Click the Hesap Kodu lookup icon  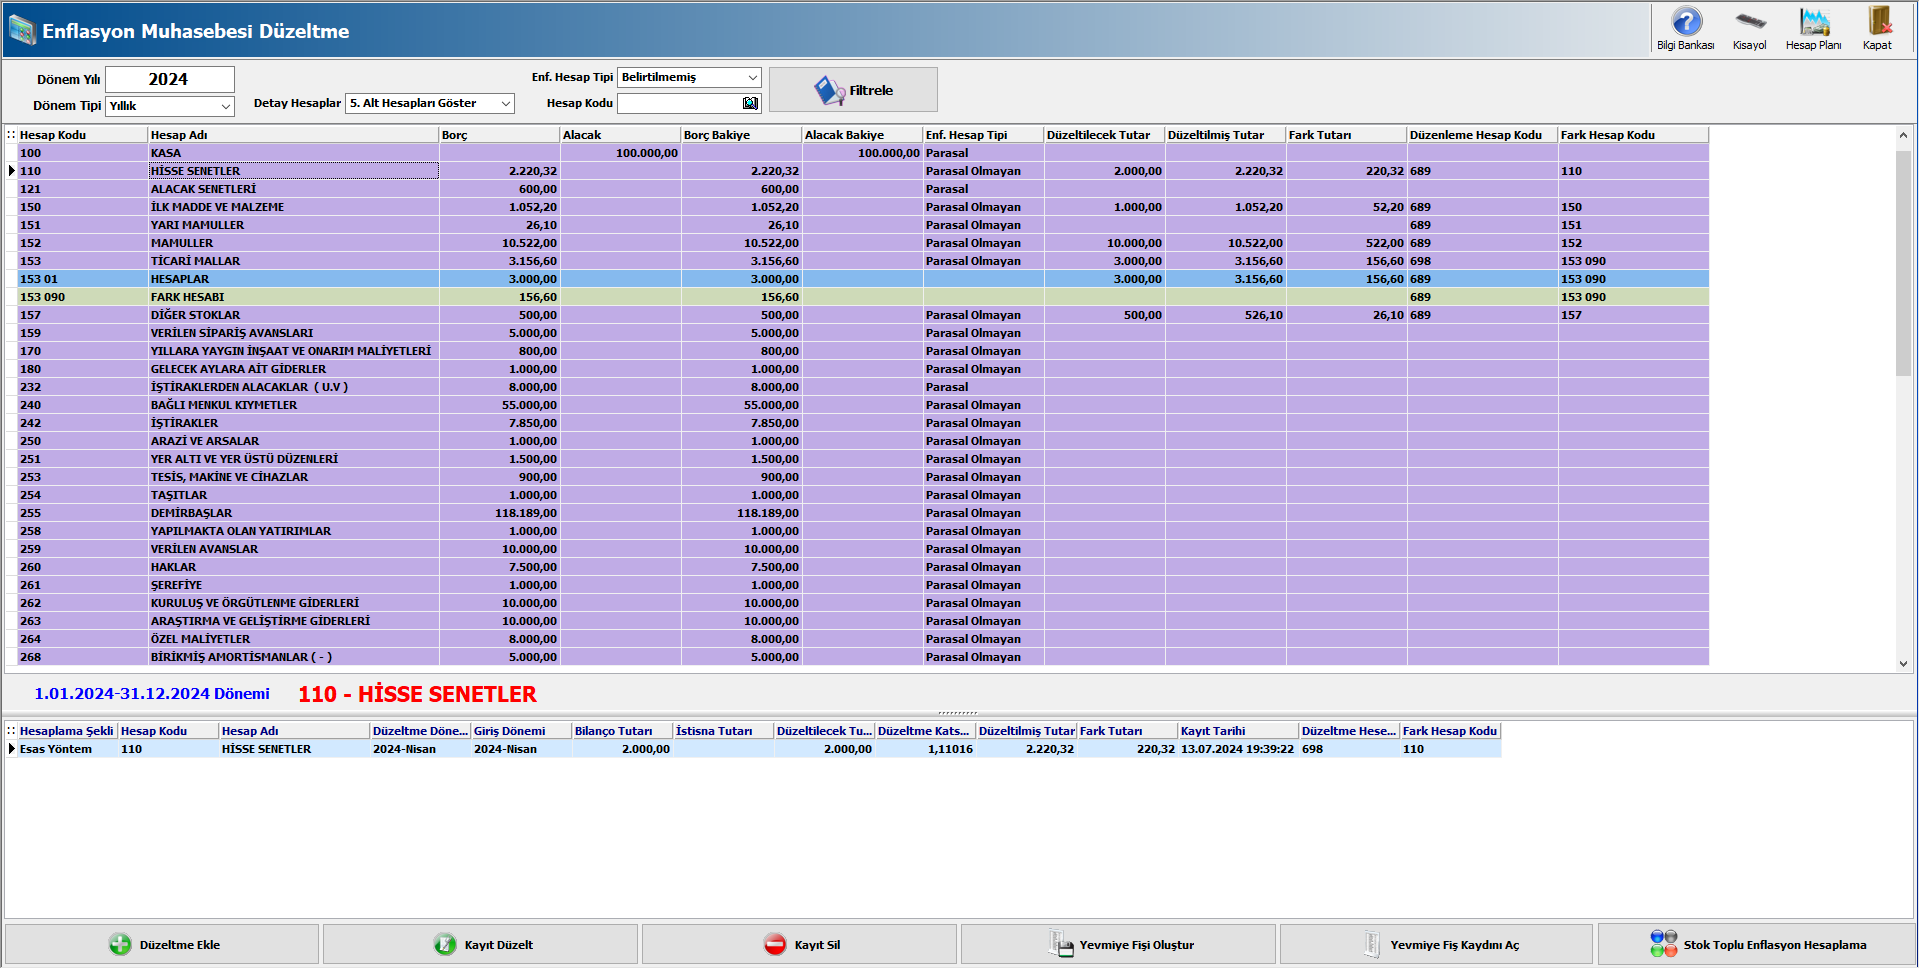(x=751, y=103)
